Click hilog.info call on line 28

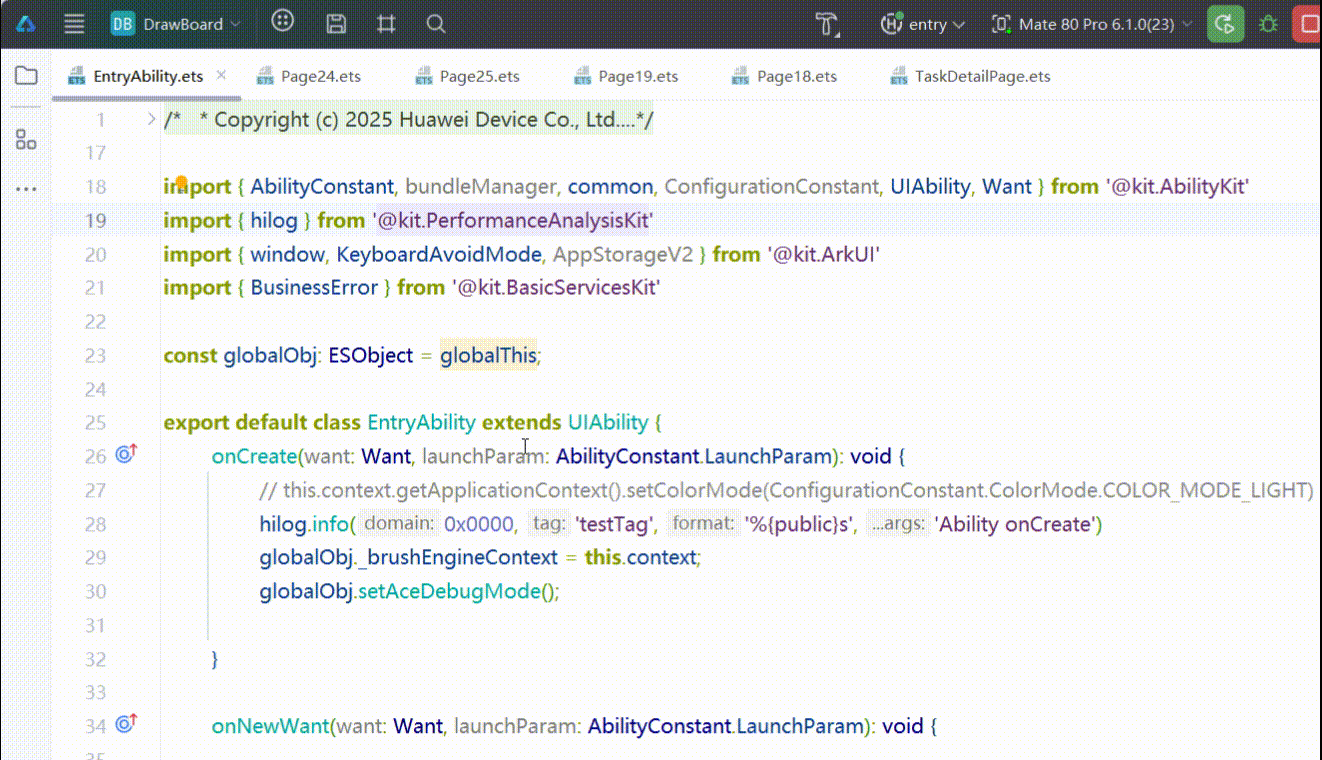tap(303, 523)
